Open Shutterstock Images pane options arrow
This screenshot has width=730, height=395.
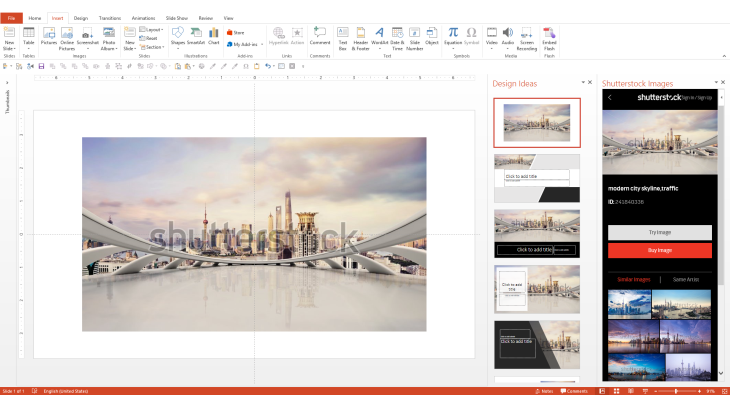click(x=716, y=82)
